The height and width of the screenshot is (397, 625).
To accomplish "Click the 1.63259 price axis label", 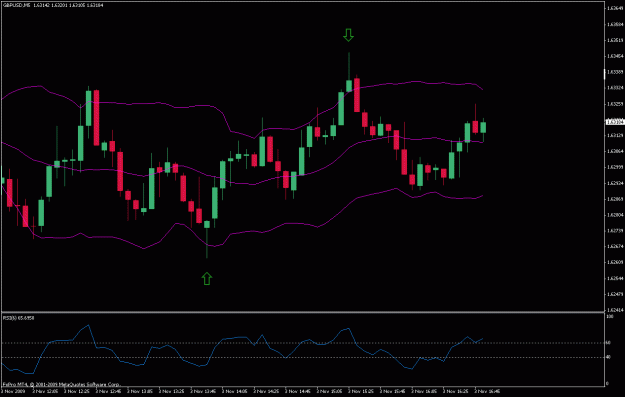I will 615,104.
